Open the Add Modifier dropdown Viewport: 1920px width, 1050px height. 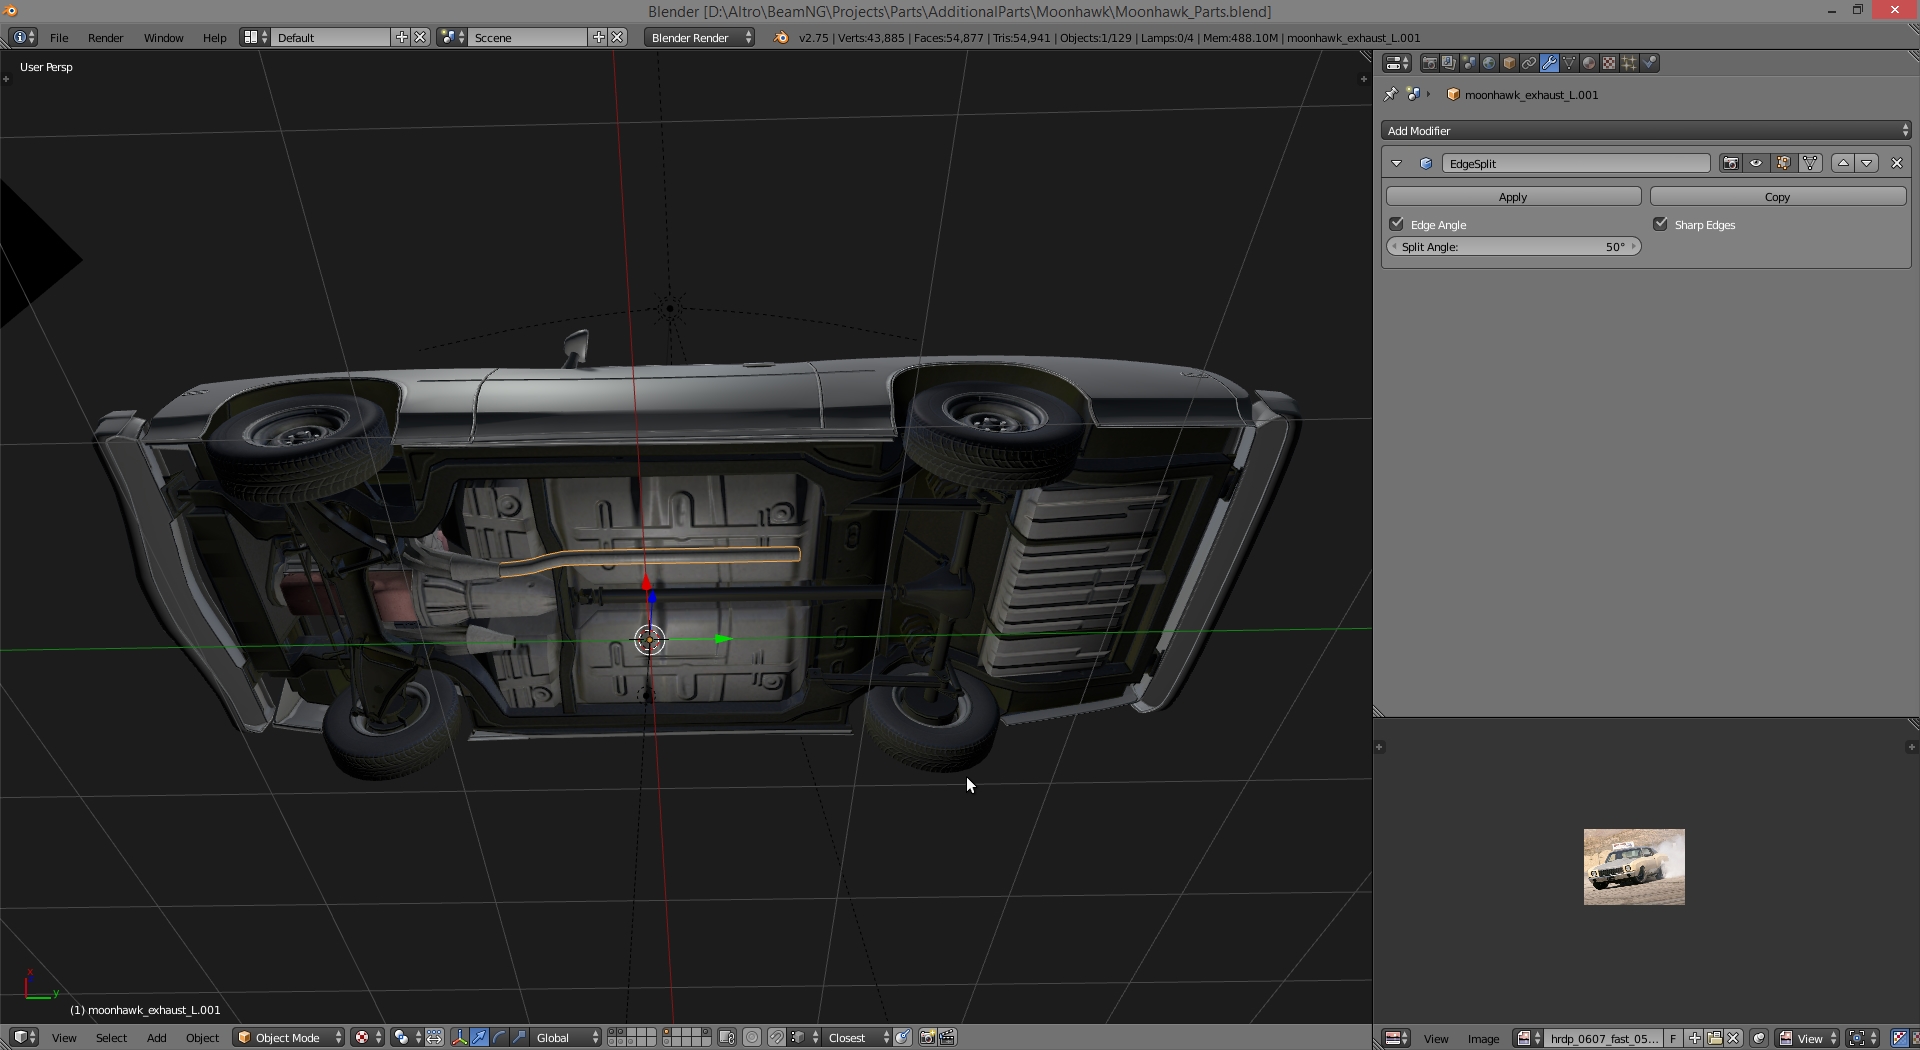1646,131
